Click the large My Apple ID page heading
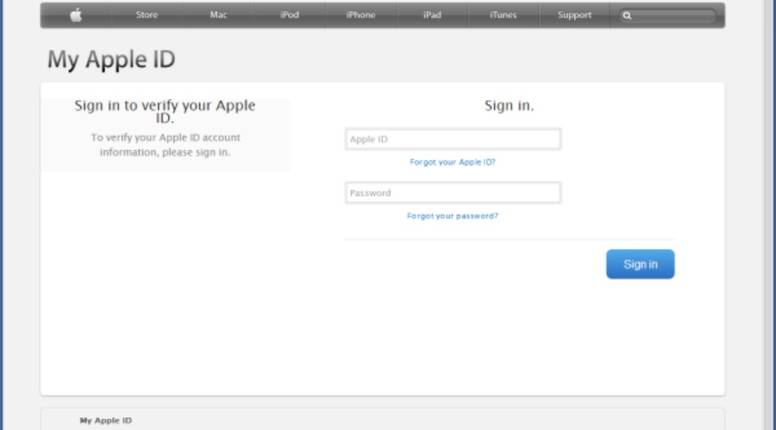Viewport: 776px width, 430px height. tap(111, 60)
